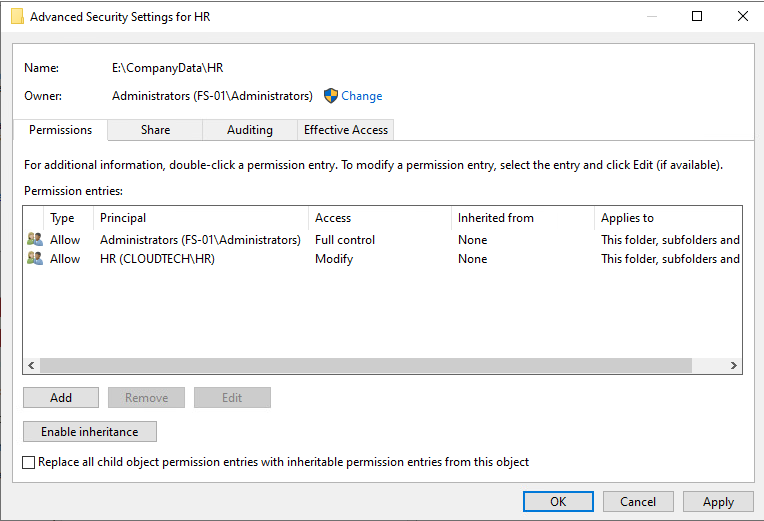Click the group icon in Administrators row
This screenshot has width=764, height=521.
pyautogui.click(x=35, y=239)
